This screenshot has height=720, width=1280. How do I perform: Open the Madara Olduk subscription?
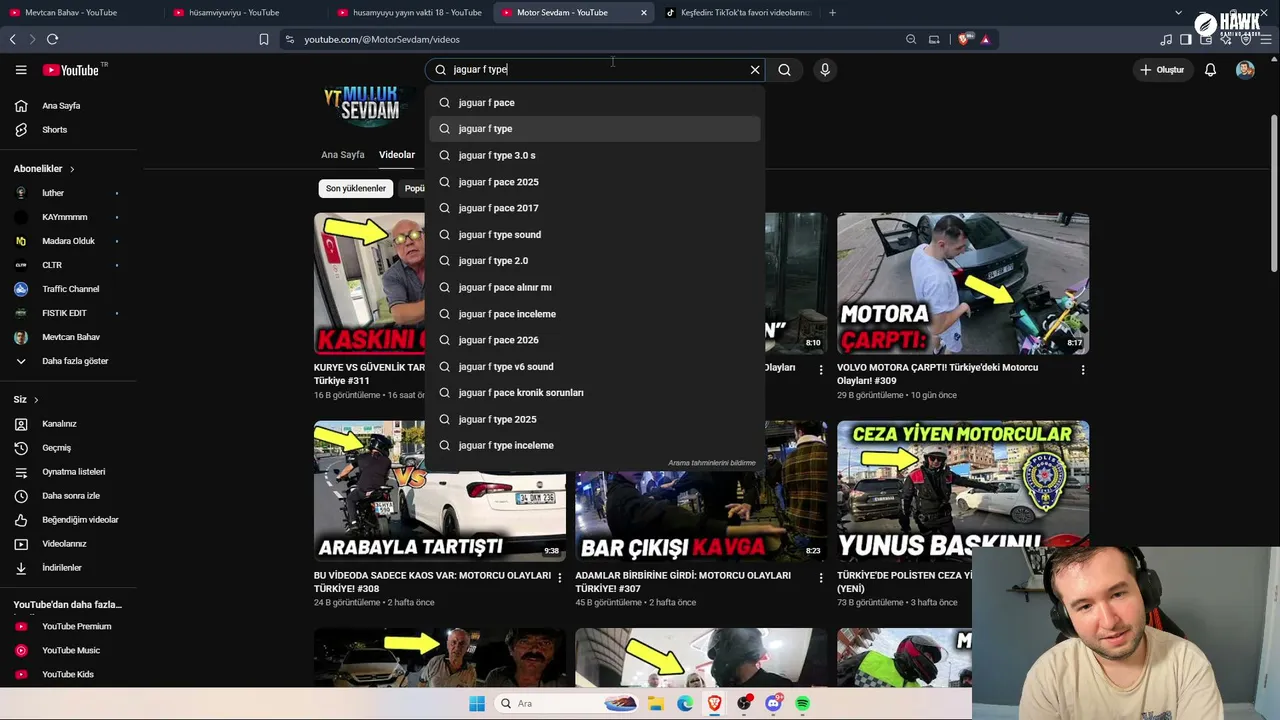[x=66, y=241]
